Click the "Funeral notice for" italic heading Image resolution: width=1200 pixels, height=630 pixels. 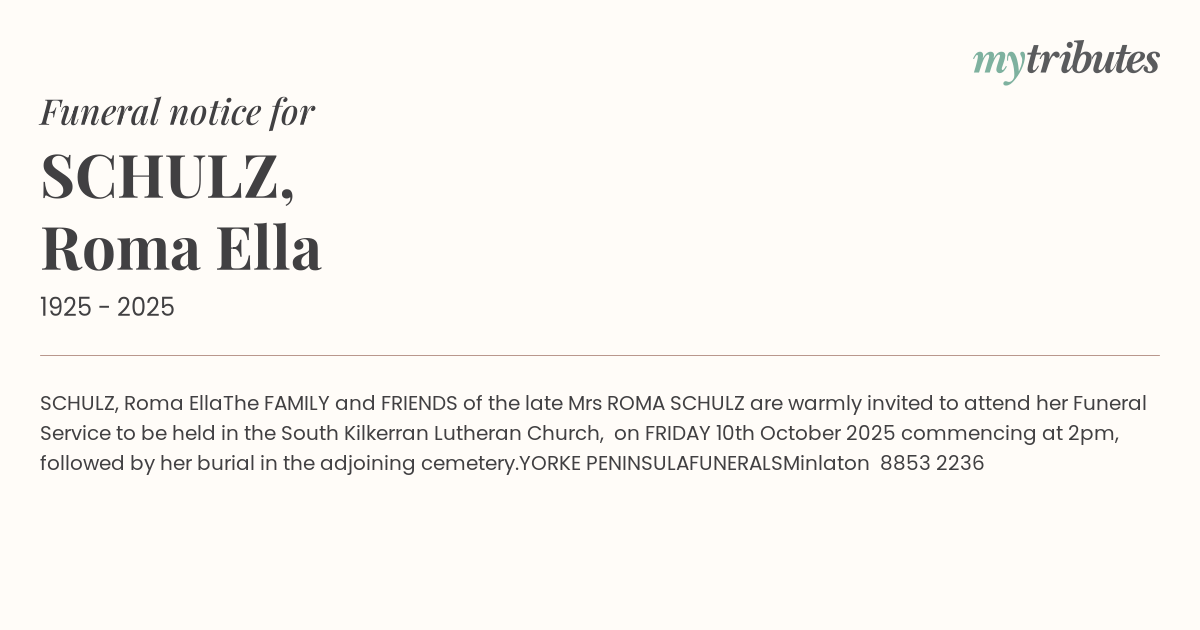click(177, 112)
